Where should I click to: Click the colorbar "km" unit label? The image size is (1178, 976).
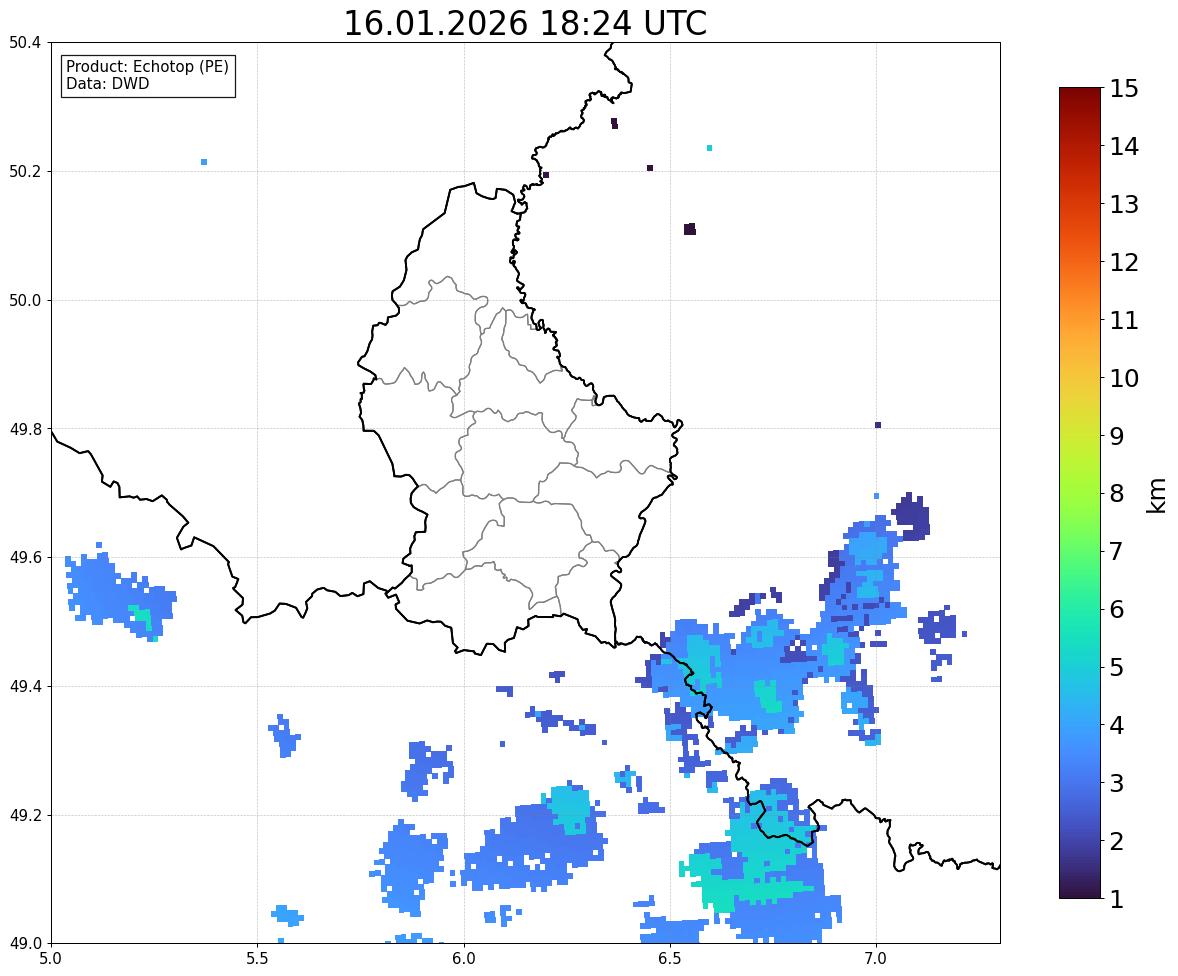pos(1156,496)
